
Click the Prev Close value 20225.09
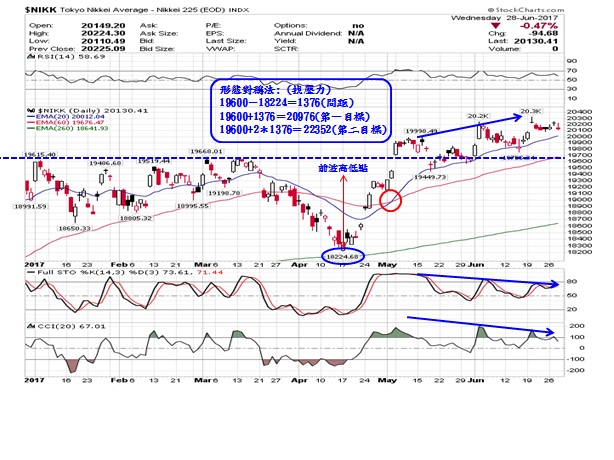coord(103,49)
